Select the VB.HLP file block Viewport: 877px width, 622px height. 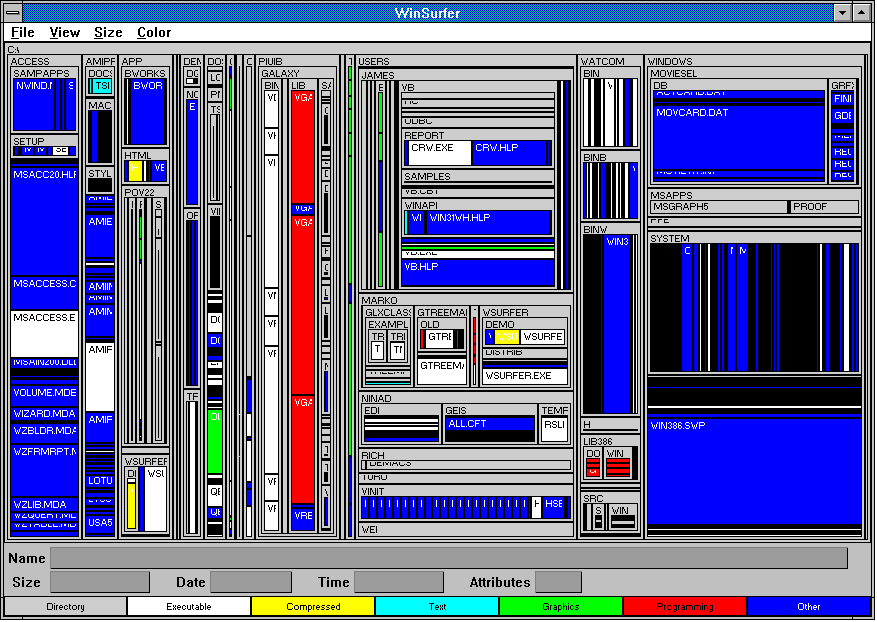tap(478, 273)
